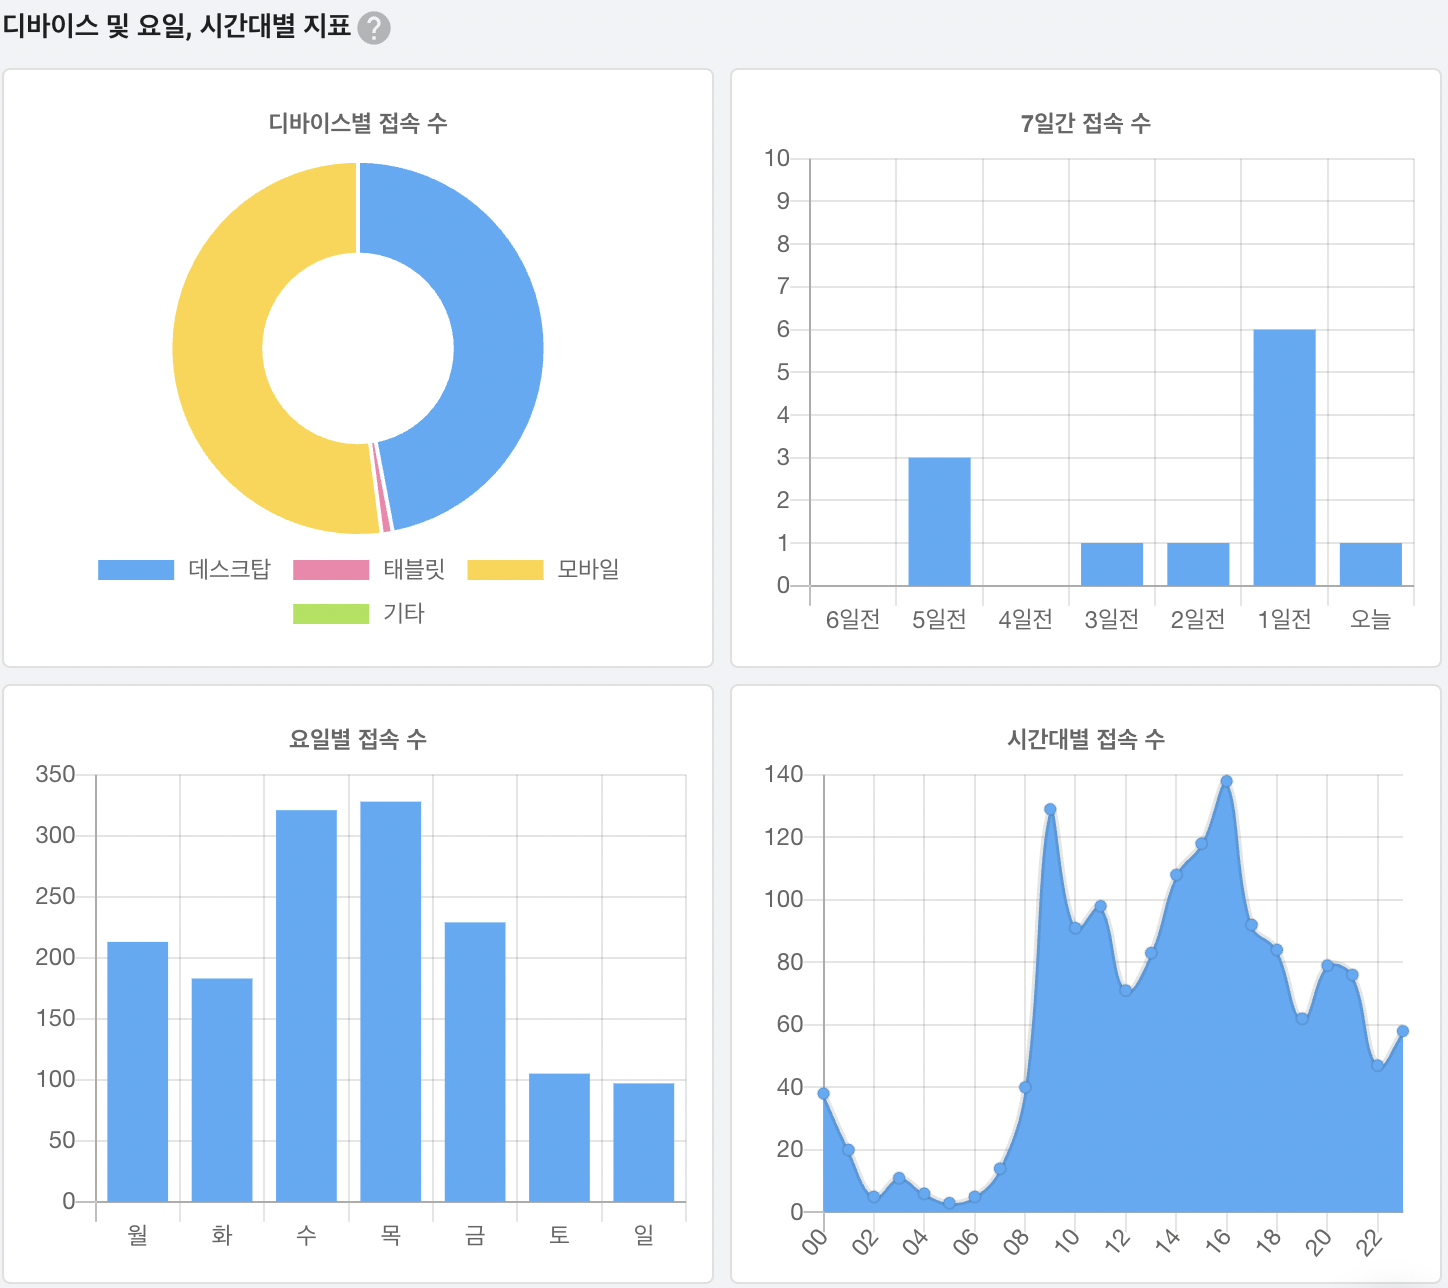Screen dimensions: 1448x1288
Task: Click the 오늘 axis label
Action: pyautogui.click(x=1370, y=620)
